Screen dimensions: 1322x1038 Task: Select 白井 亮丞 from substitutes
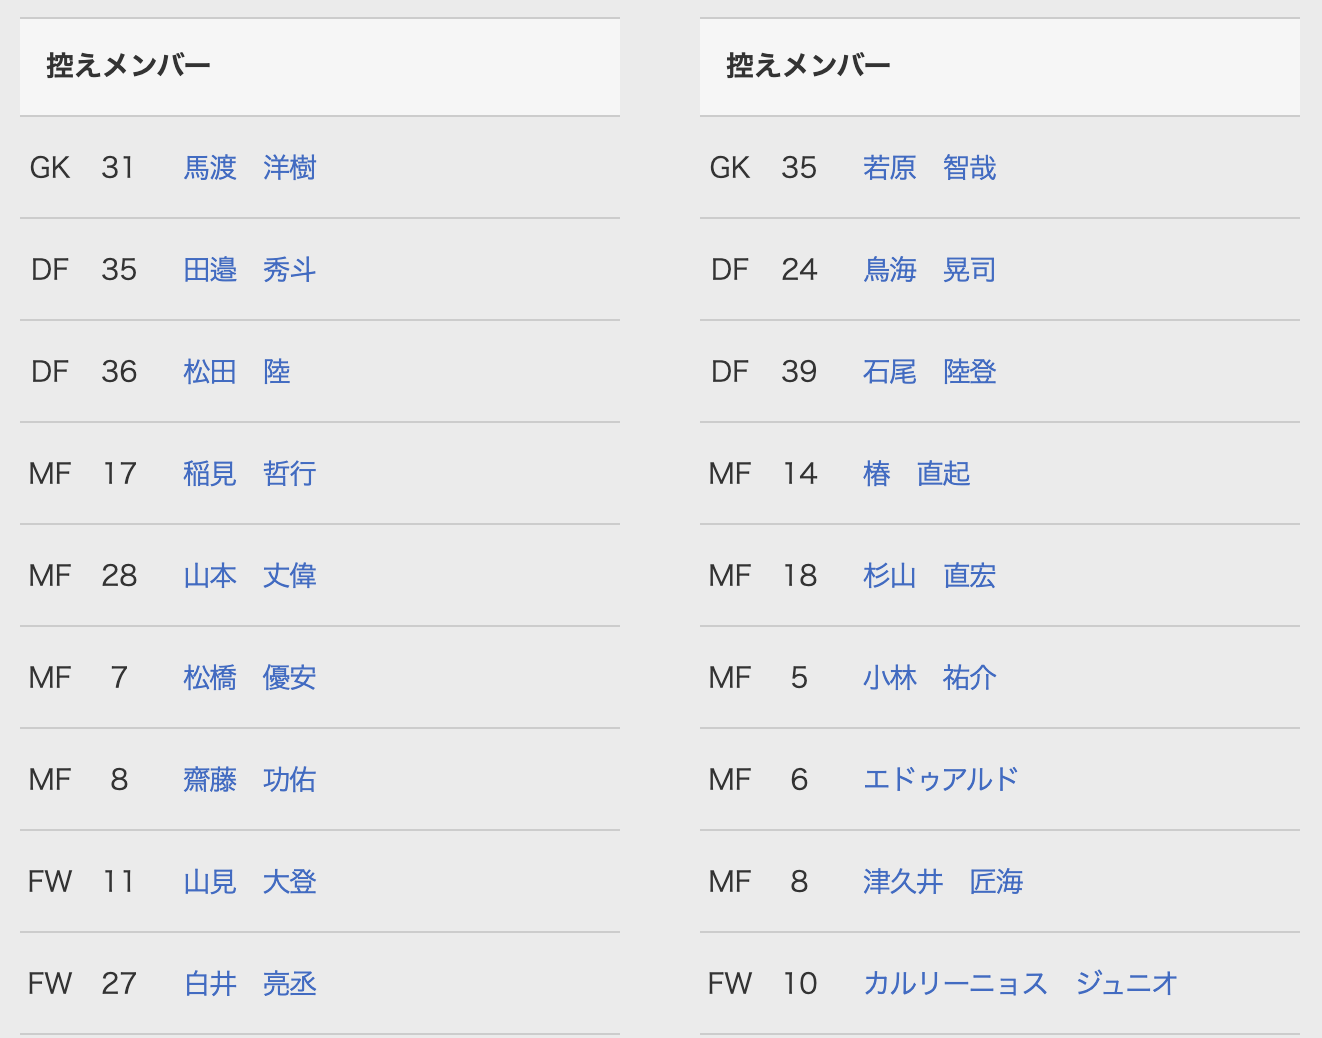coord(250,983)
